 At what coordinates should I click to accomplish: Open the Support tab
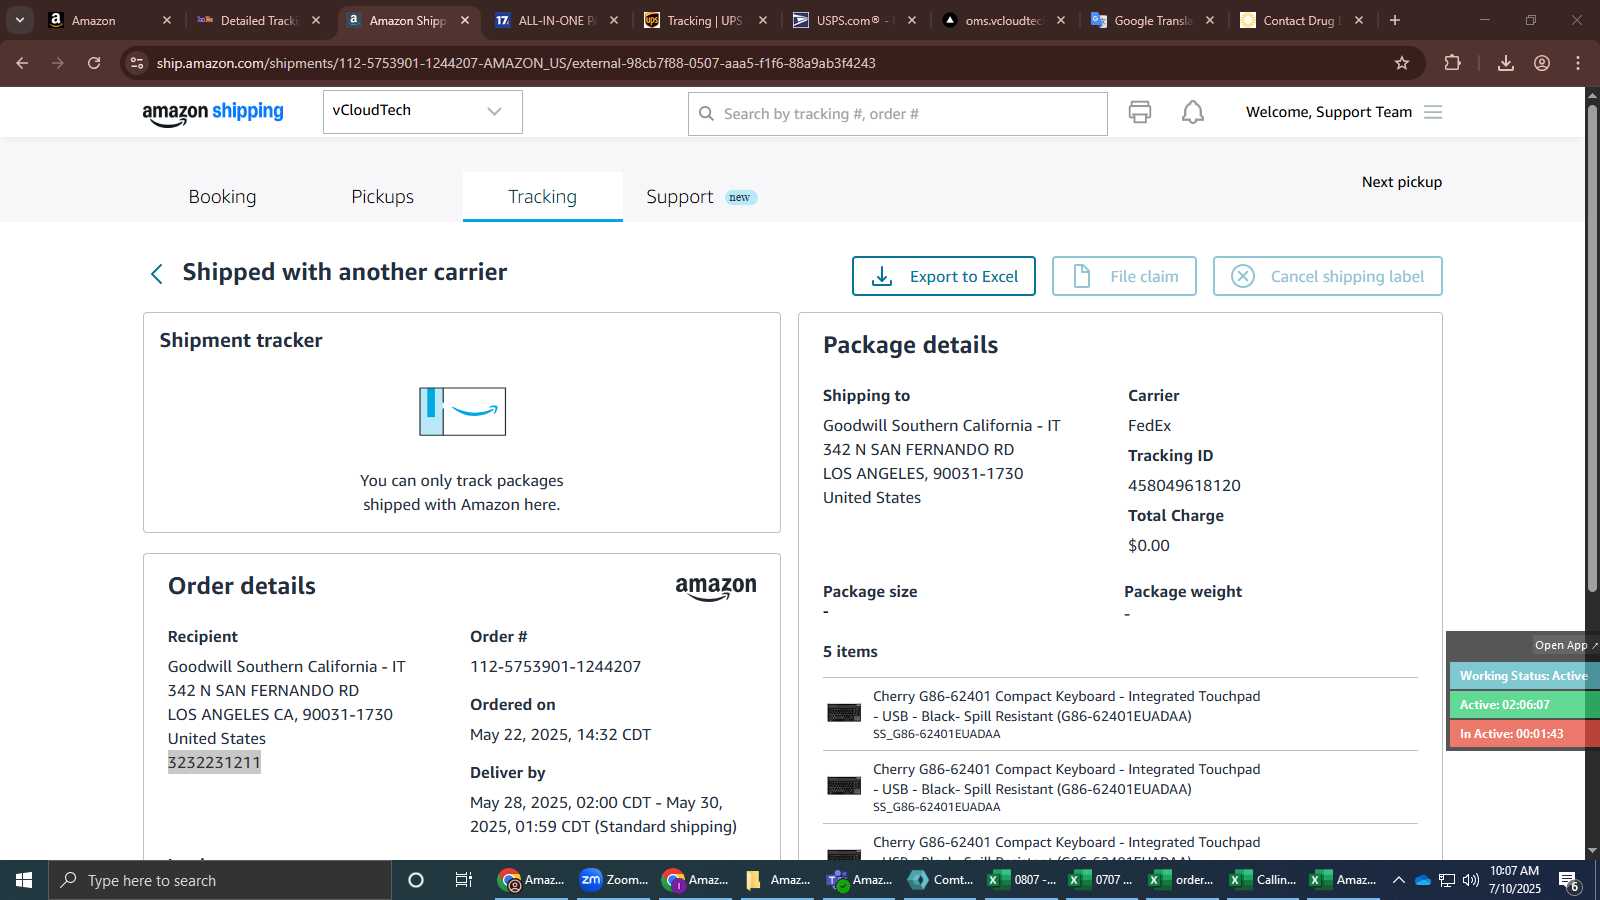pos(680,197)
